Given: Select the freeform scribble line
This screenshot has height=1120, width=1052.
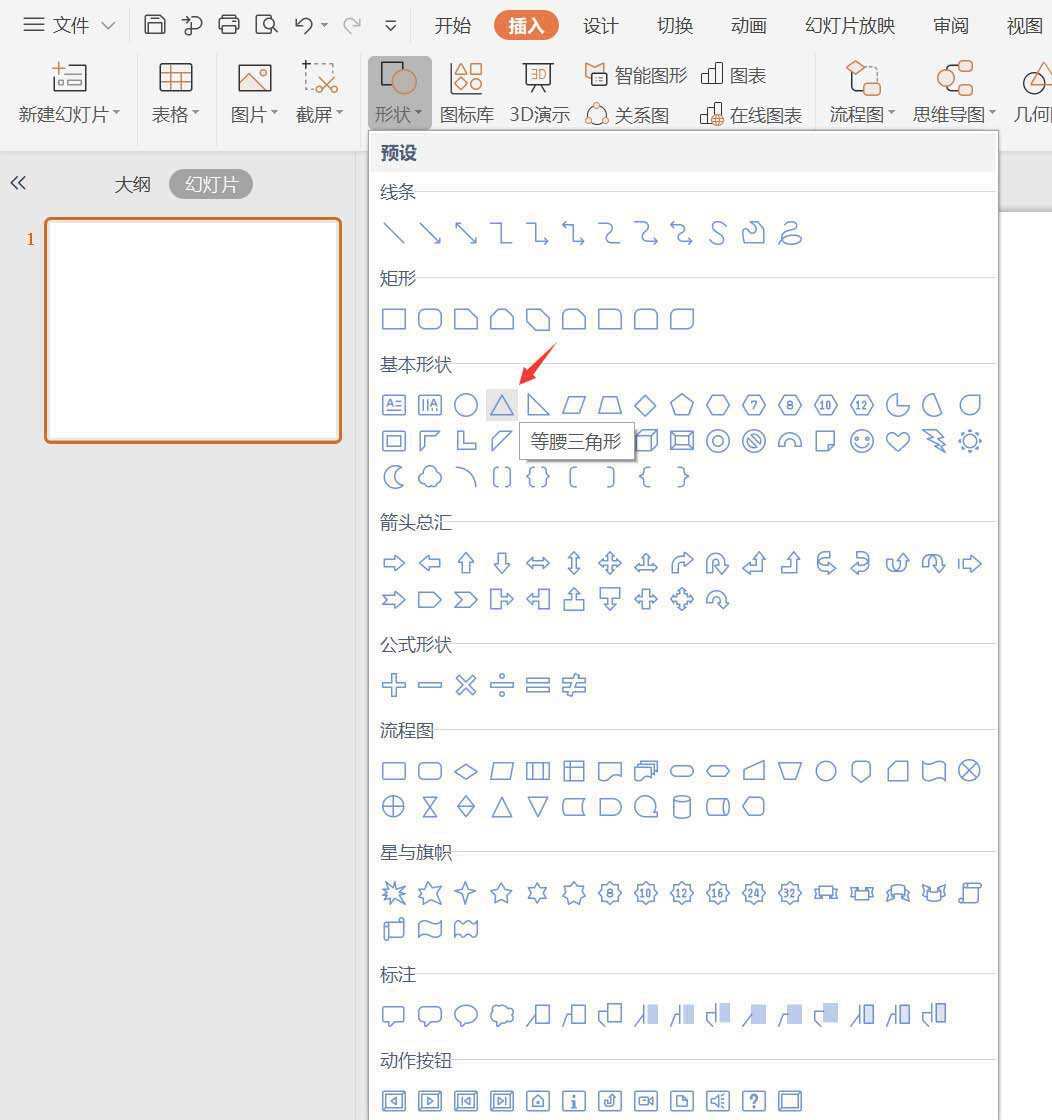Looking at the screenshot, I should point(789,233).
